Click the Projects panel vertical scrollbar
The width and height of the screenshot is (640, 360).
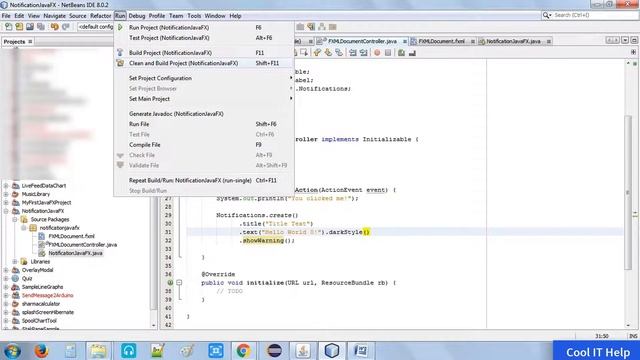pos(154,253)
